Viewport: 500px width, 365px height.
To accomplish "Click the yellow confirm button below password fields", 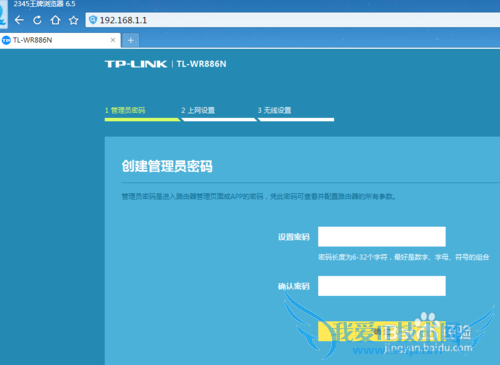I will [382, 331].
